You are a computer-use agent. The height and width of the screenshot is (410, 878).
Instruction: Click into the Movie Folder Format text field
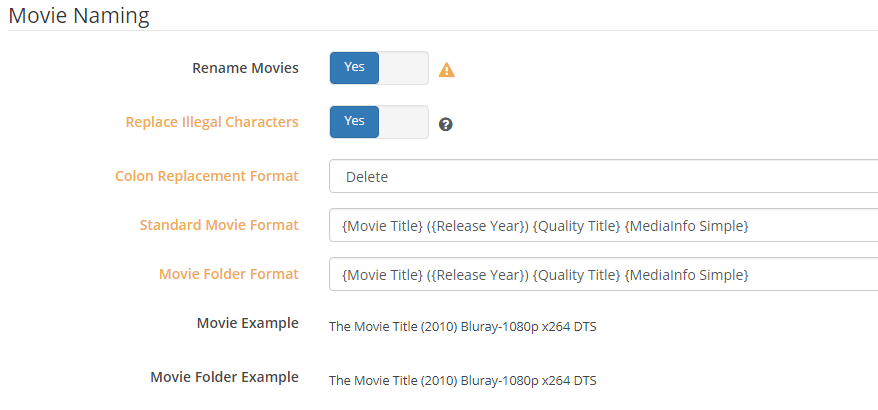click(604, 274)
